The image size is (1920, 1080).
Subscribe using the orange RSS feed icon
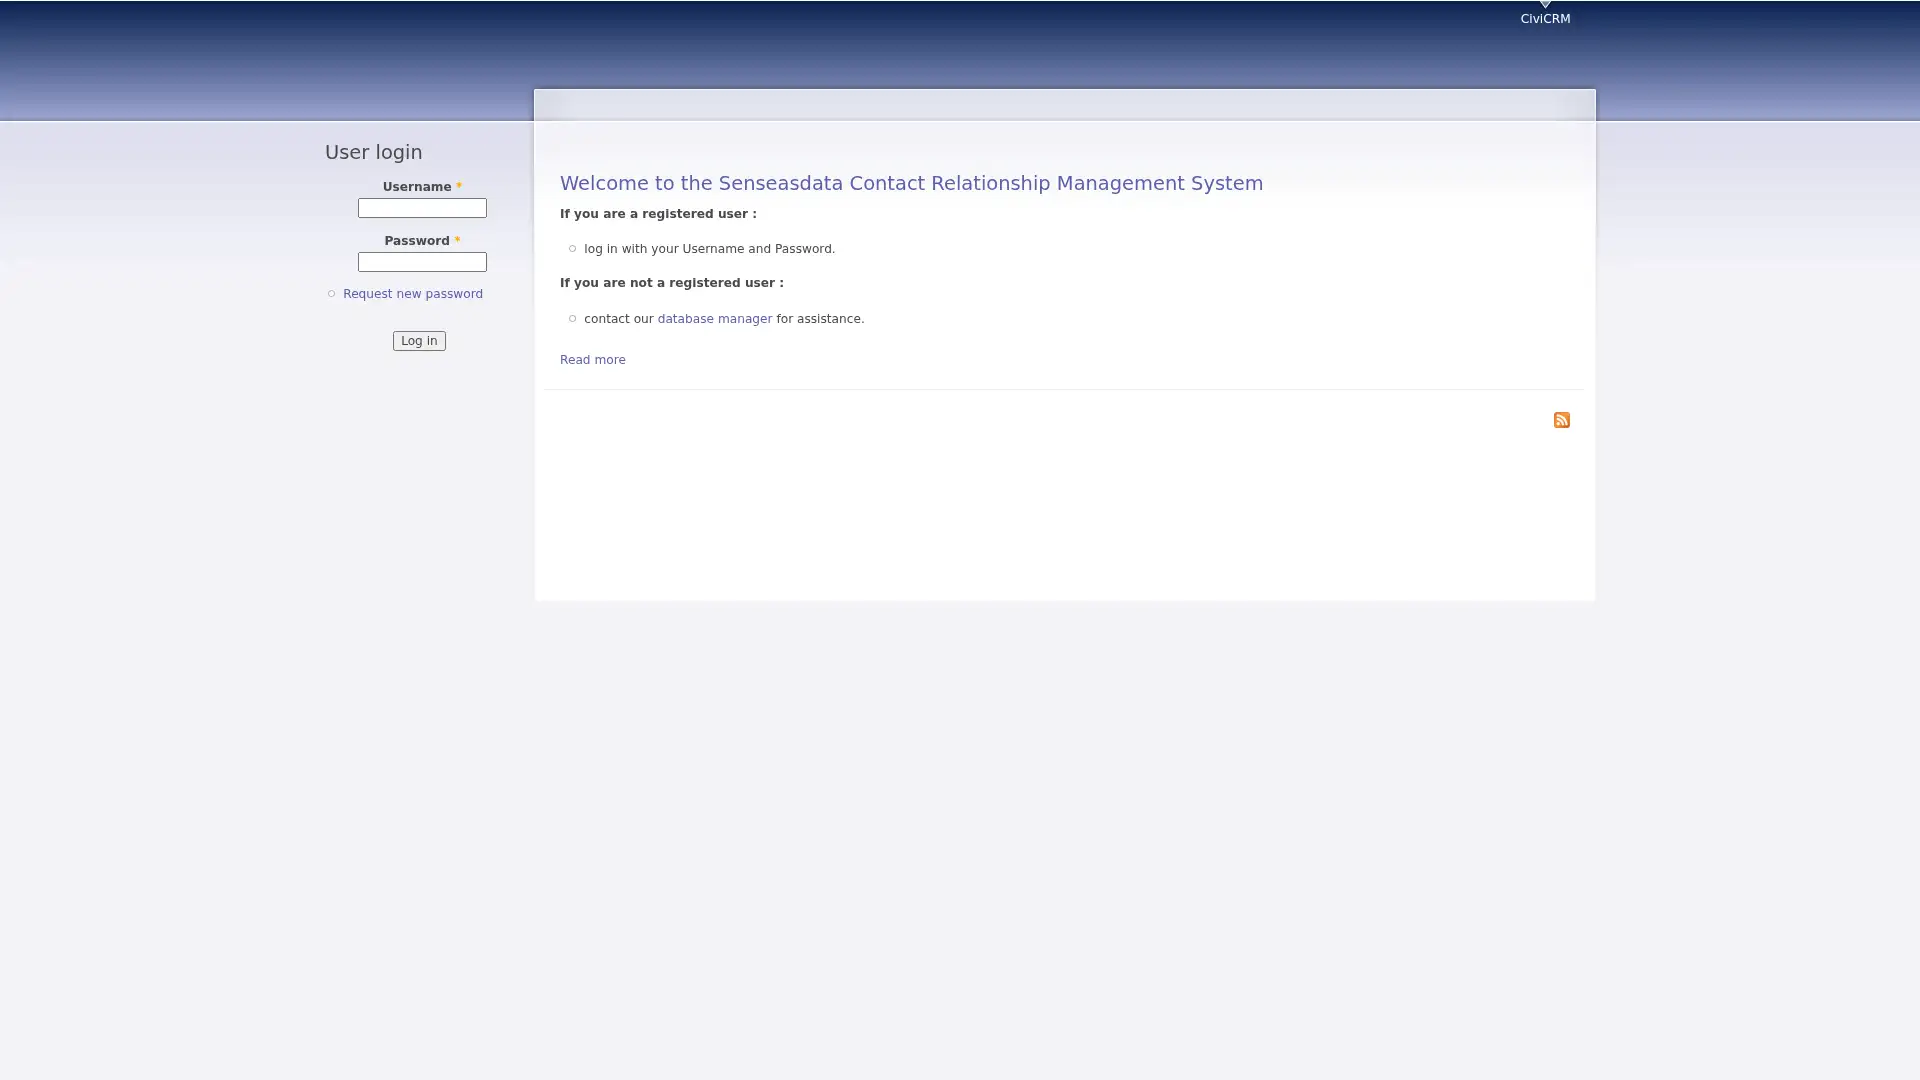pyautogui.click(x=1561, y=419)
